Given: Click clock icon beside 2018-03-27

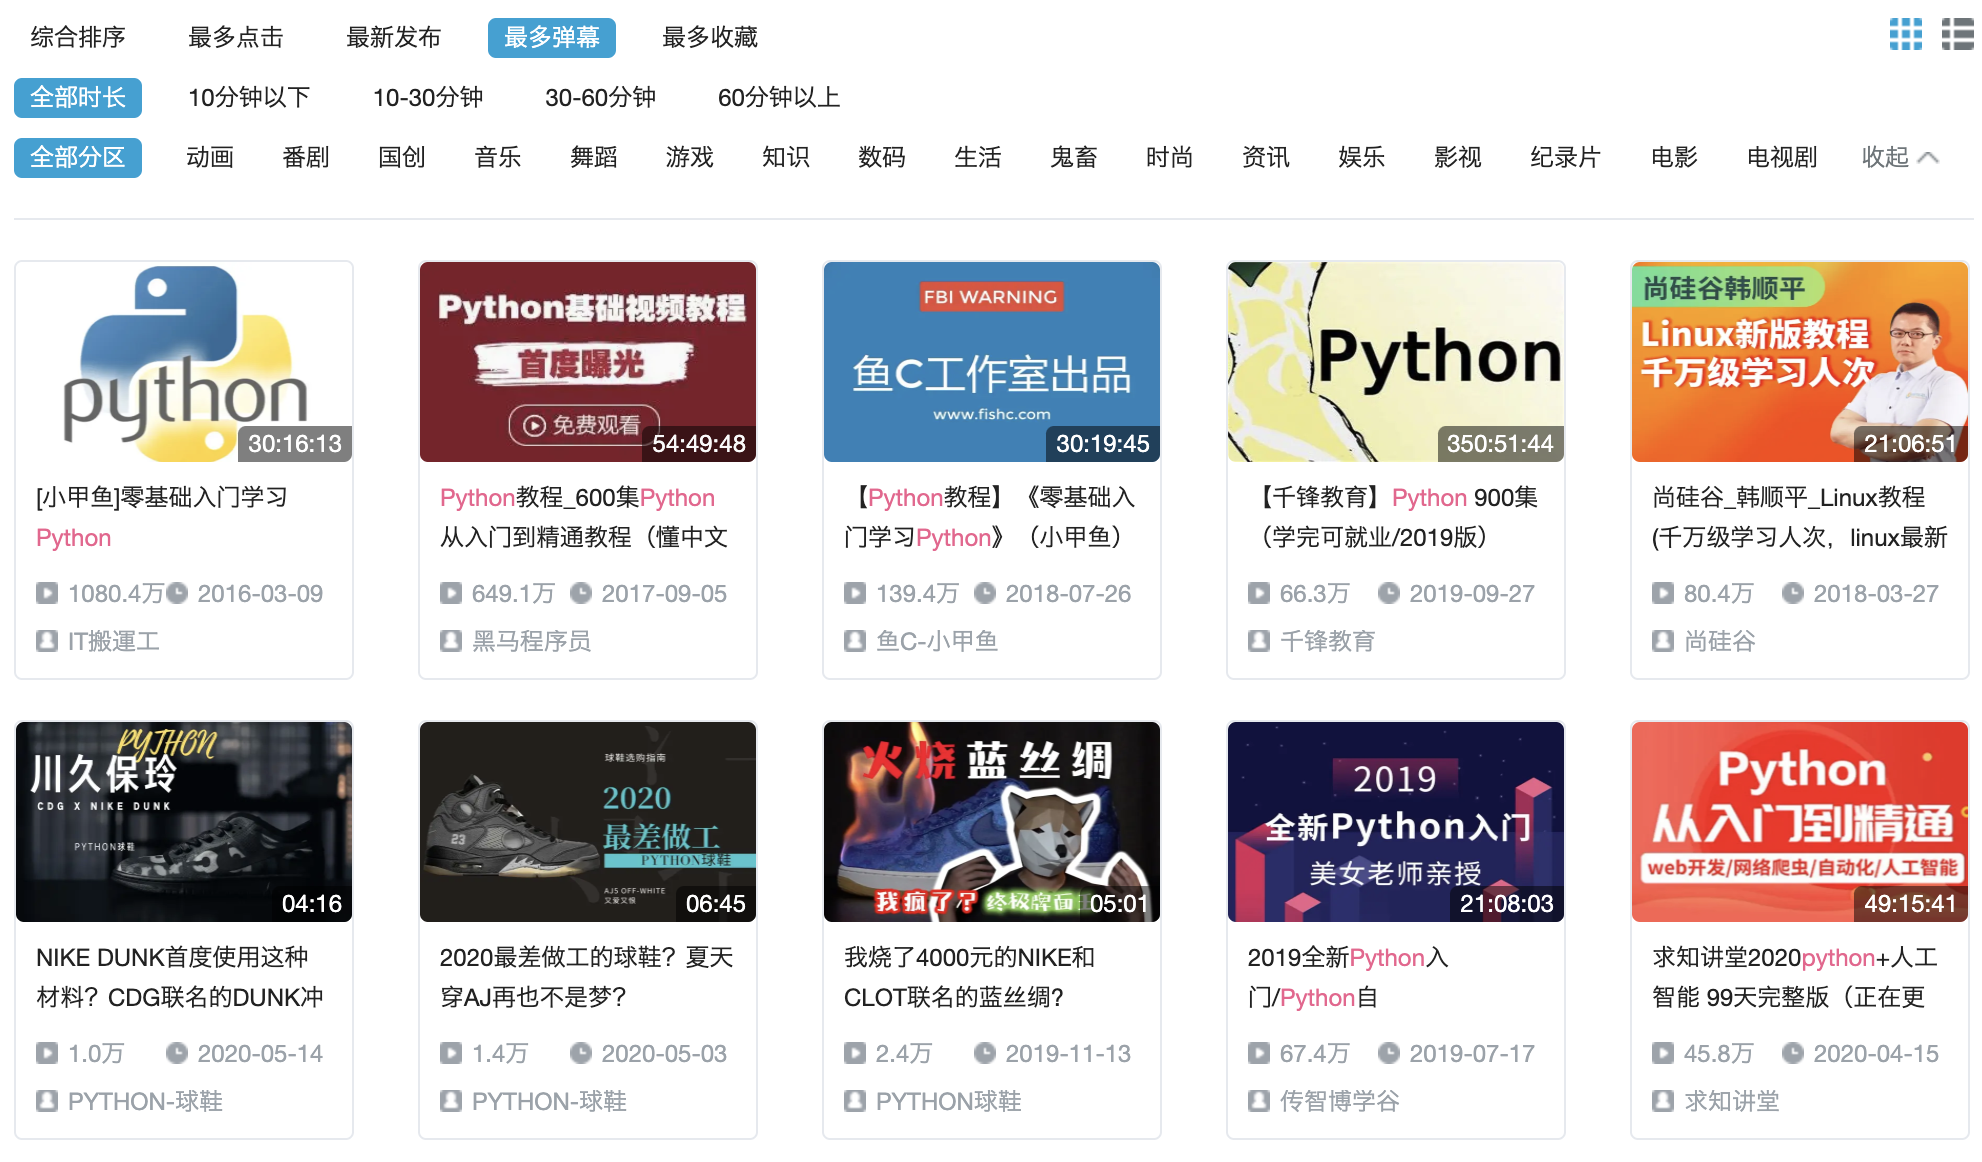Looking at the screenshot, I should click(1793, 593).
